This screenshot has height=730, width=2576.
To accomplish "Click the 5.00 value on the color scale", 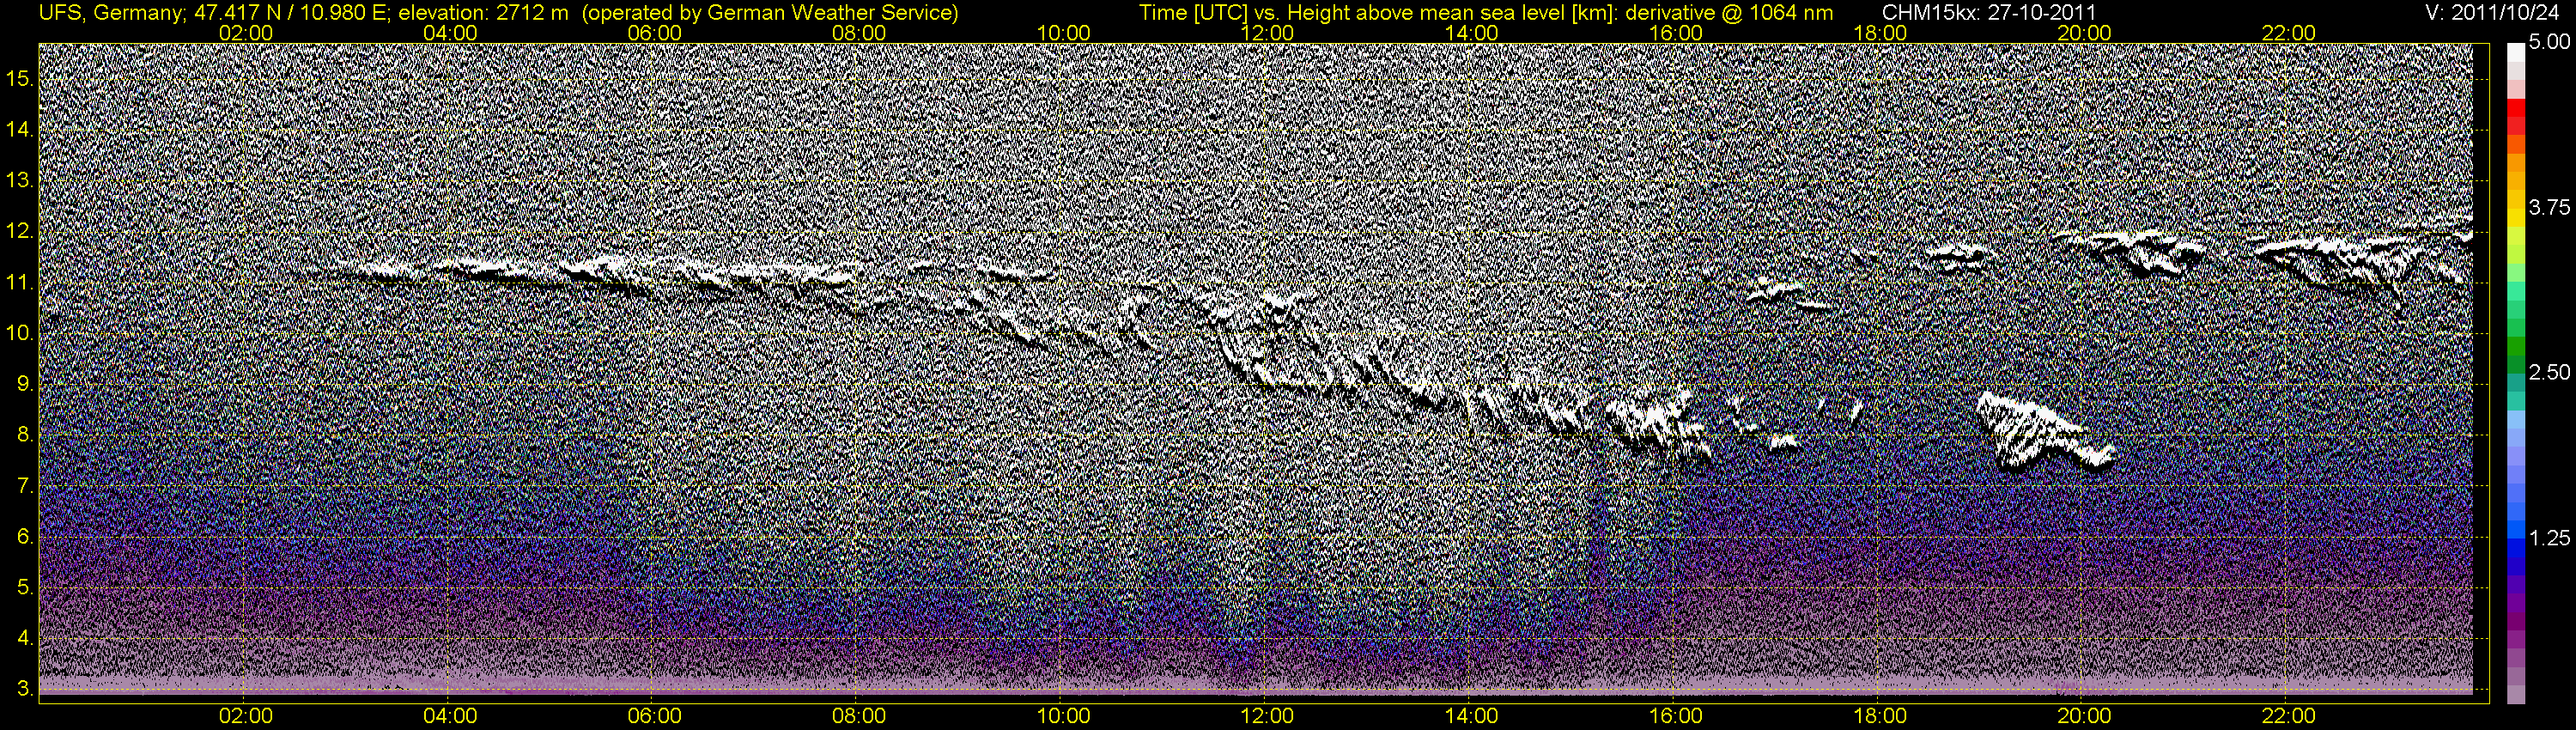I will coord(2549,43).
